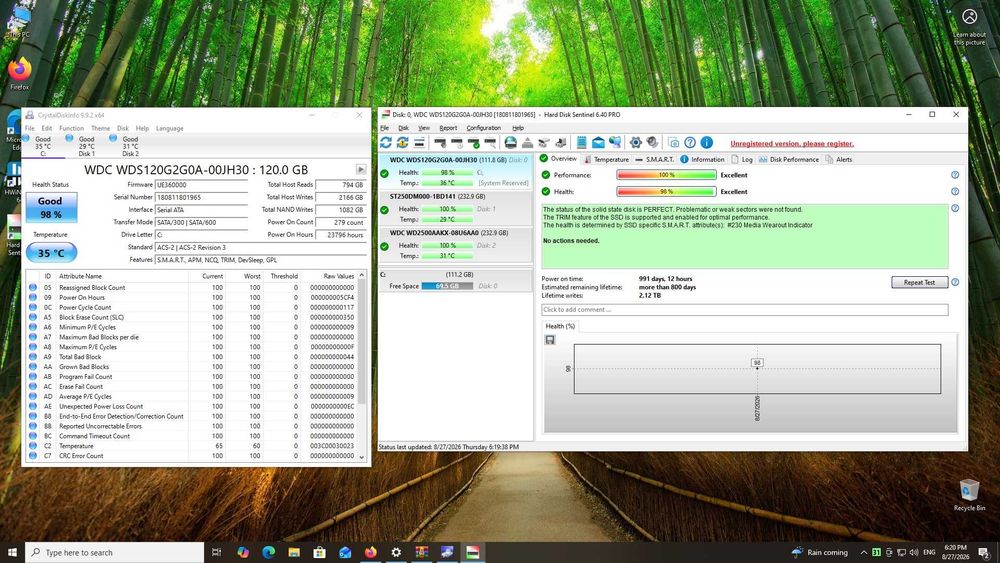Select Disk 1 Good 29 °C in CrystalDiskInfo
The height and width of the screenshot is (563, 1000).
85,146
